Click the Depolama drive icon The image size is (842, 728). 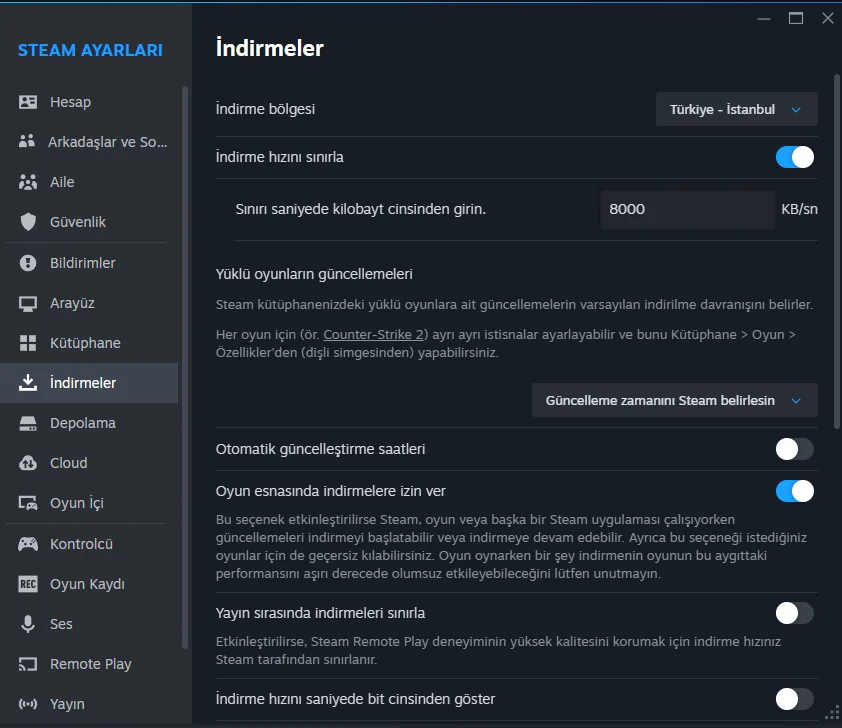28,423
